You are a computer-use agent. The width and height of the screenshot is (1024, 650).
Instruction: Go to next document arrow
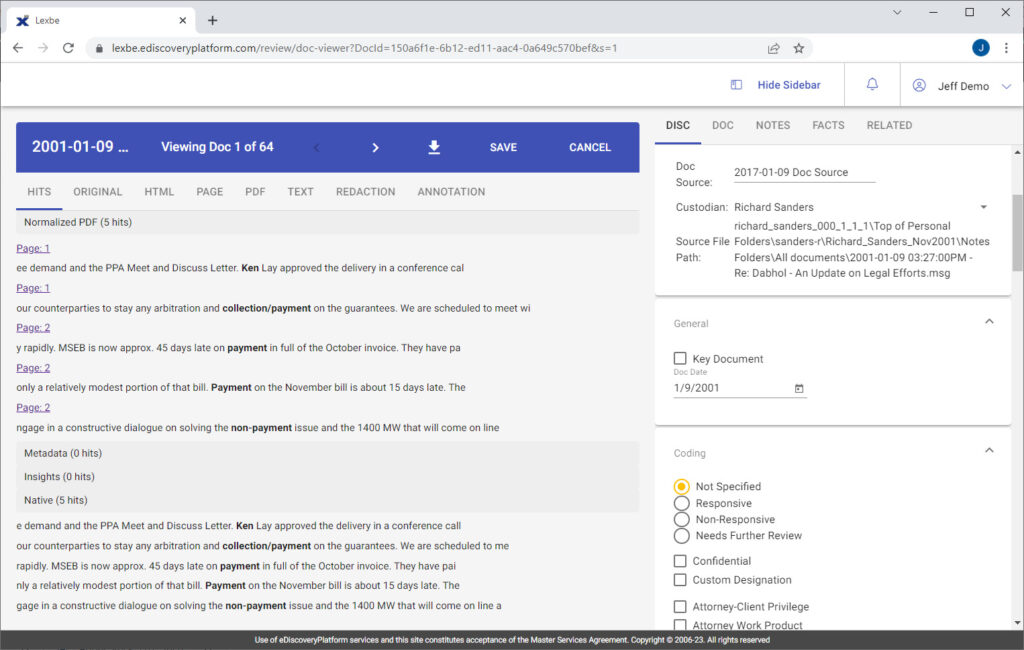click(x=375, y=148)
